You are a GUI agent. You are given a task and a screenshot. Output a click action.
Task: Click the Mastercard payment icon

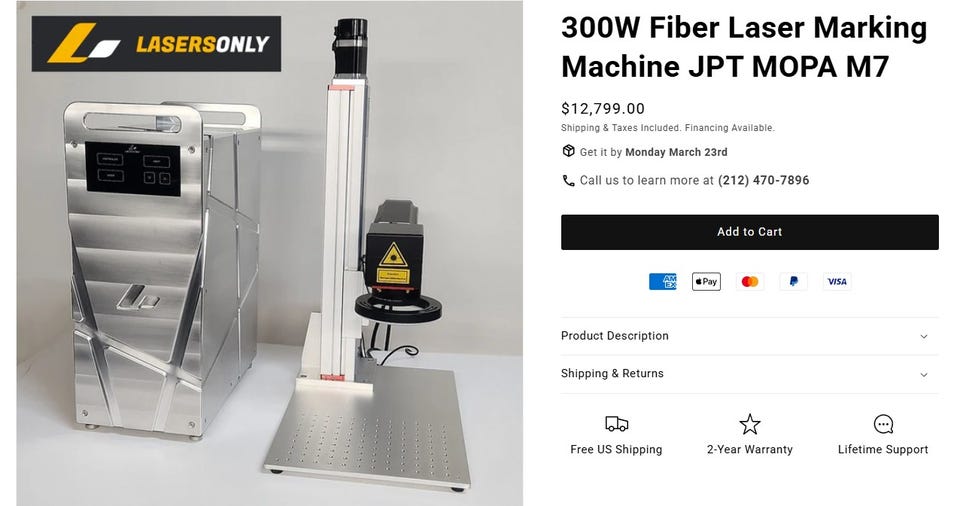point(750,282)
